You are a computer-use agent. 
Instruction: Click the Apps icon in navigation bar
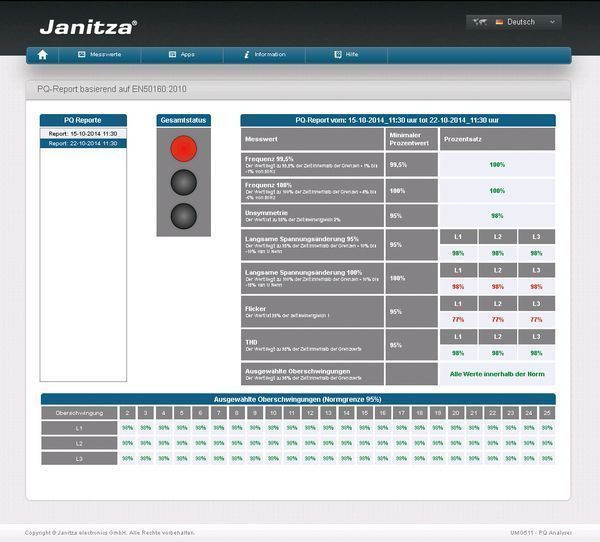click(172, 55)
